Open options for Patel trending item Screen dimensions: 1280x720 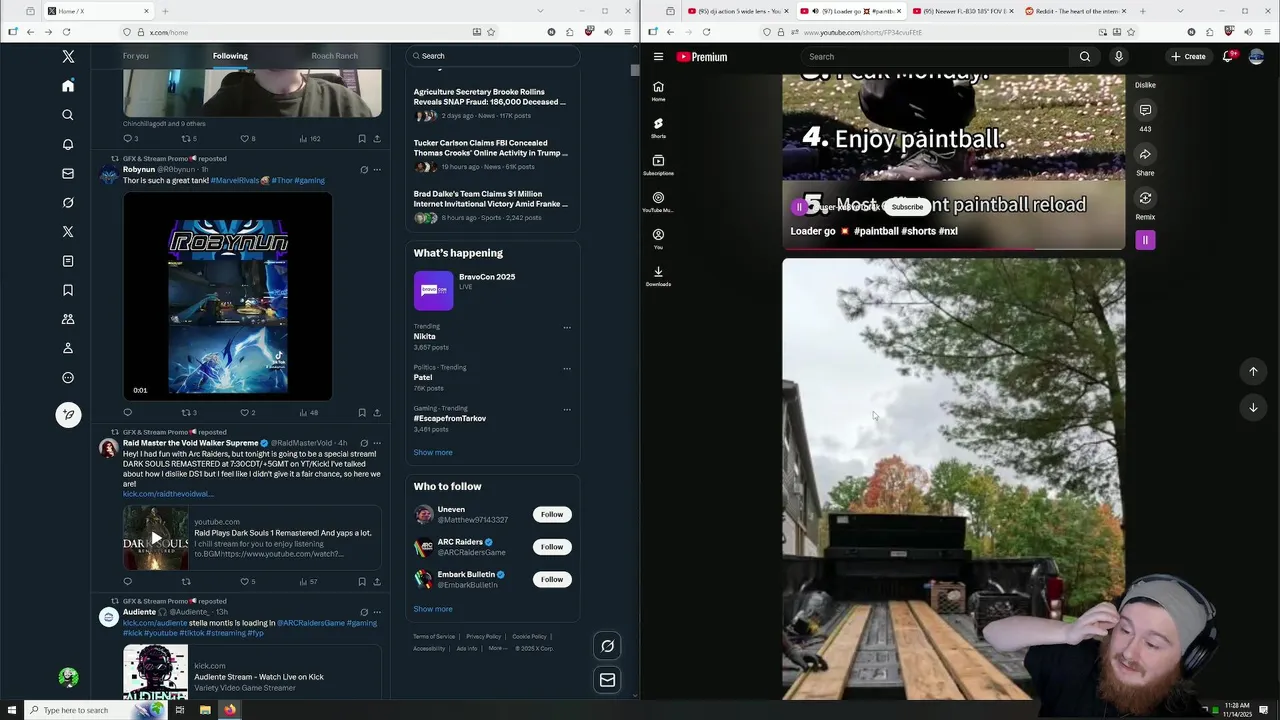[x=567, y=368]
